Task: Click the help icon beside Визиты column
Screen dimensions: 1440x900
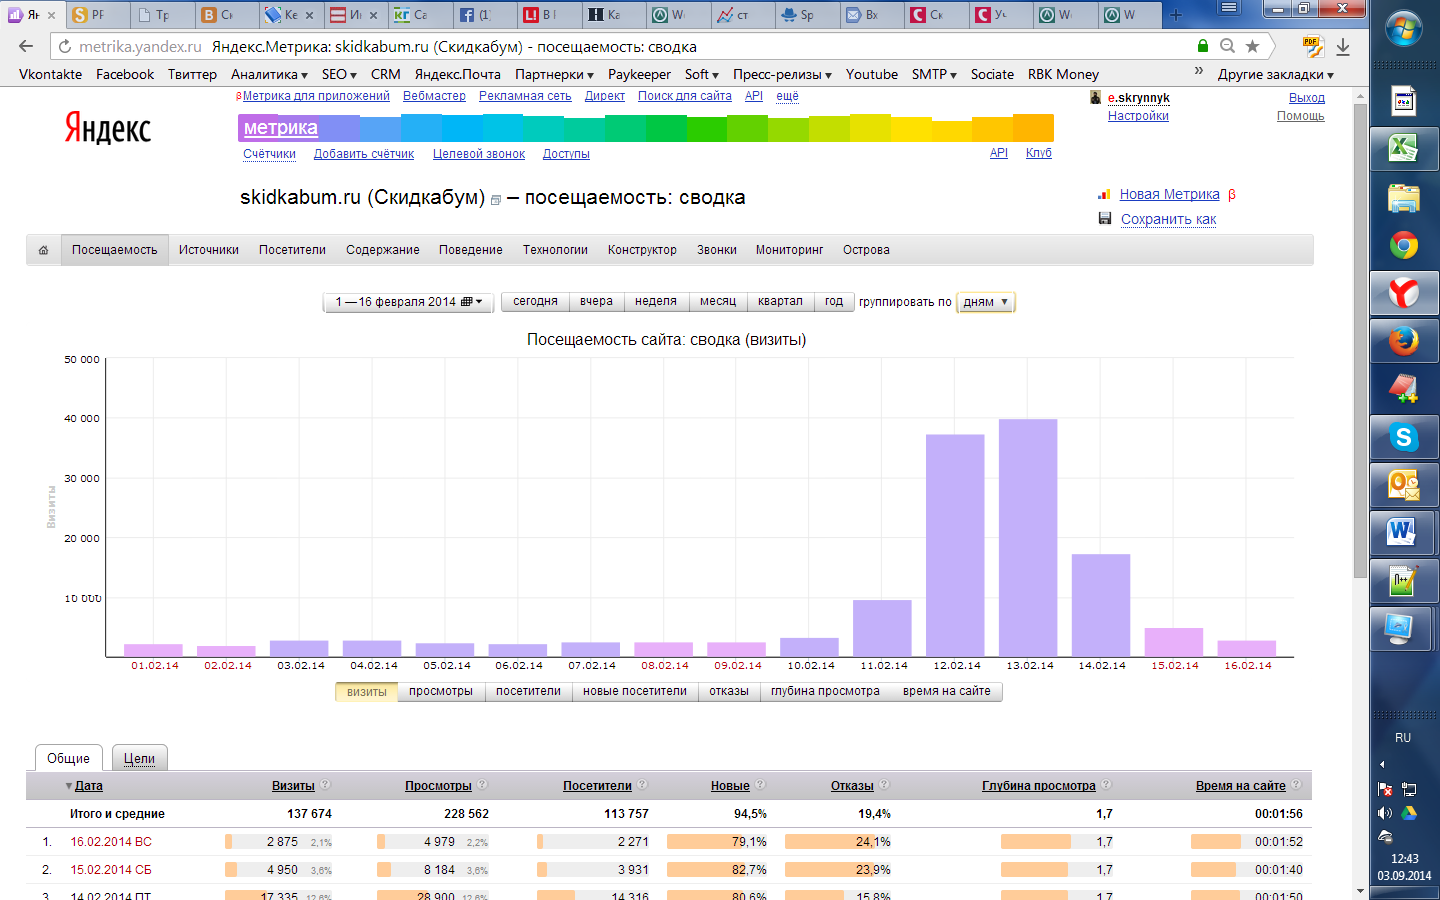Action: (326, 785)
